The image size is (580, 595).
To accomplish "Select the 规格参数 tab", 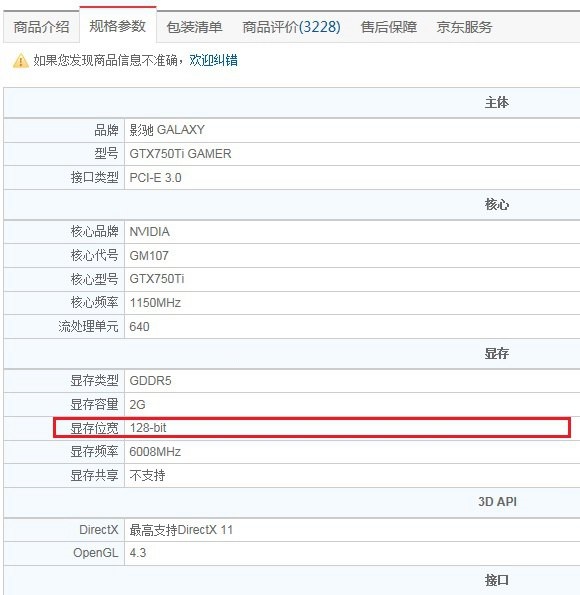I will [118, 26].
